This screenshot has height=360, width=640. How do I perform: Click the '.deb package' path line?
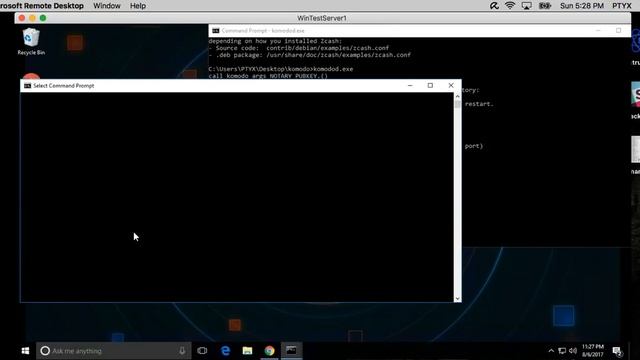(x=309, y=55)
